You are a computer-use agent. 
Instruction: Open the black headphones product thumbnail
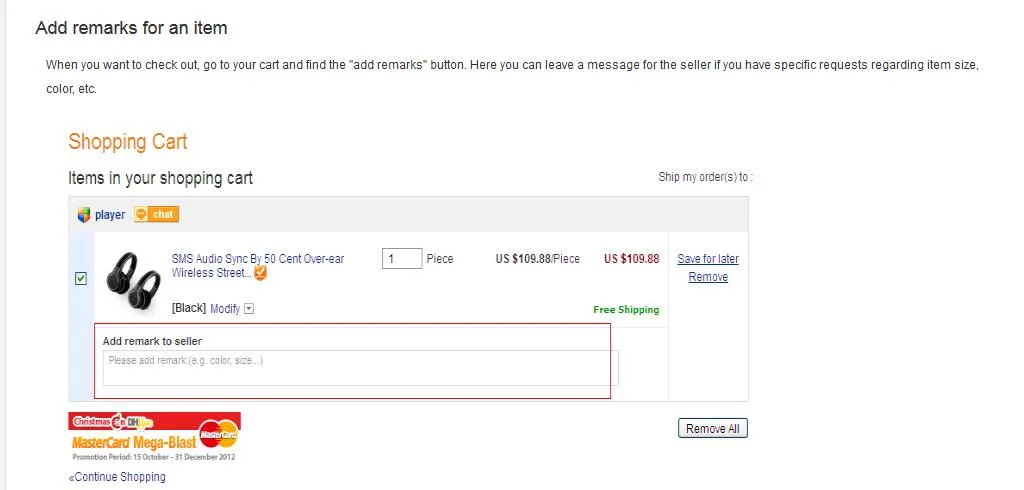[133, 280]
